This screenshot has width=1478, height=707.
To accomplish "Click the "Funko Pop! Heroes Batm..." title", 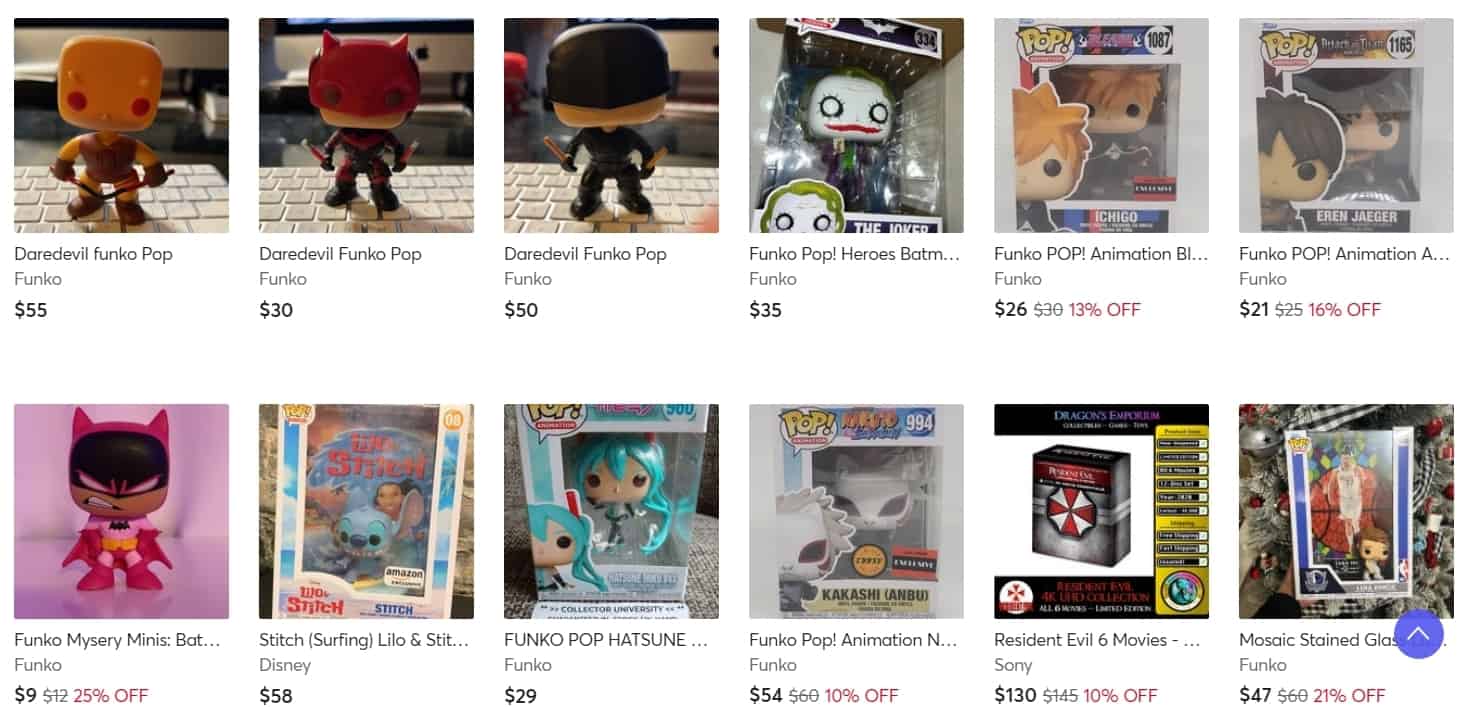I will pos(854,254).
